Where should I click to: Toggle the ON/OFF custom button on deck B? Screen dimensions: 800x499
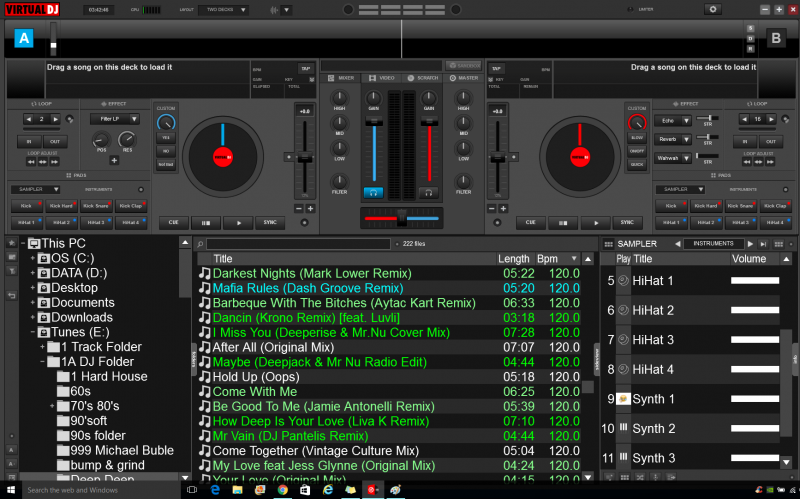[x=636, y=151]
